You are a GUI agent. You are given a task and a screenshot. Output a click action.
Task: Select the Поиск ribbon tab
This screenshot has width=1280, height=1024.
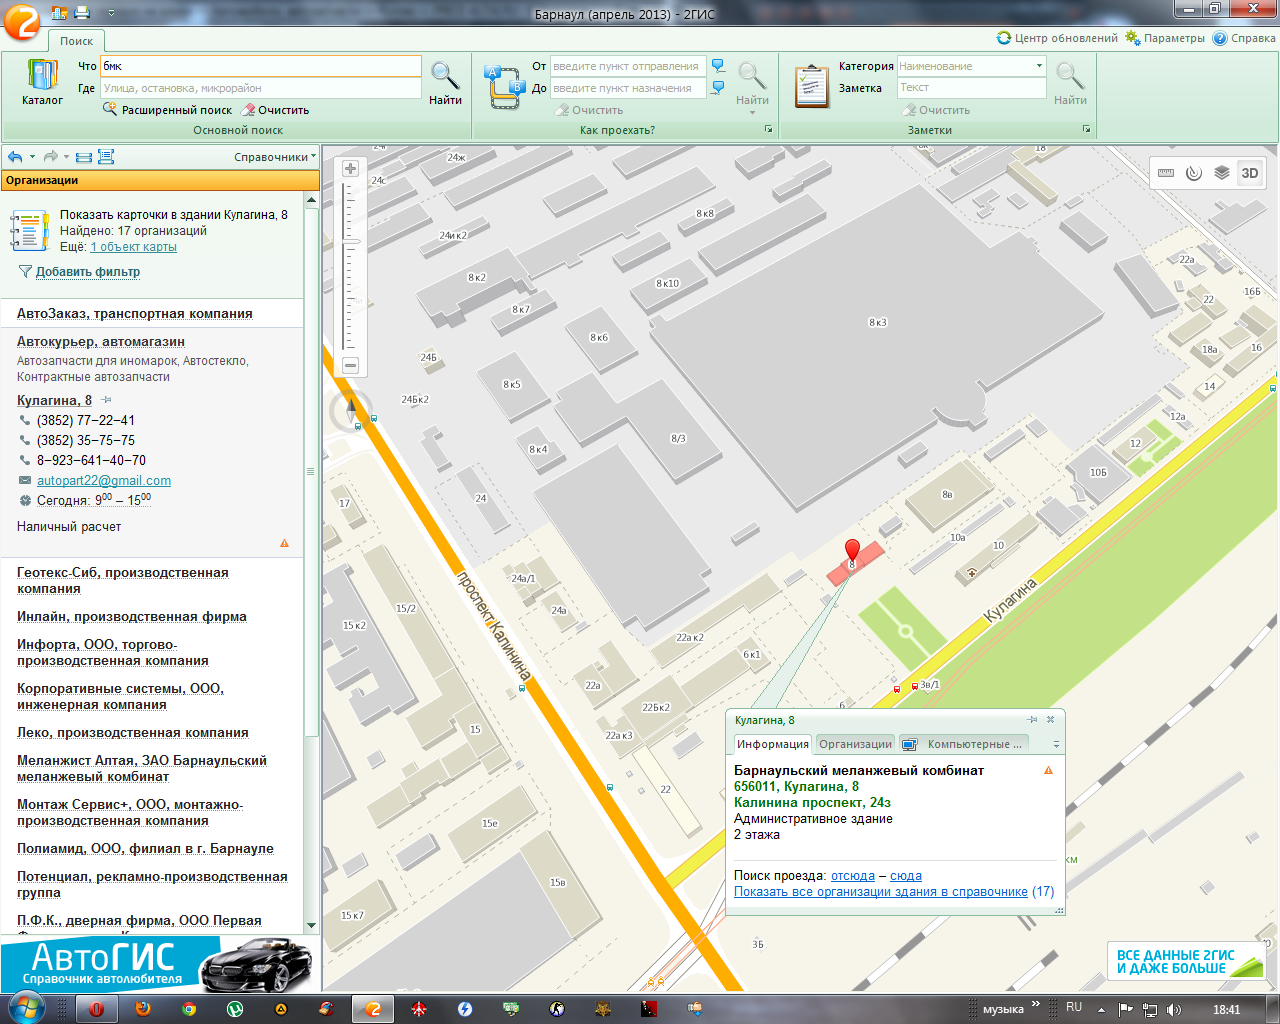(76, 41)
